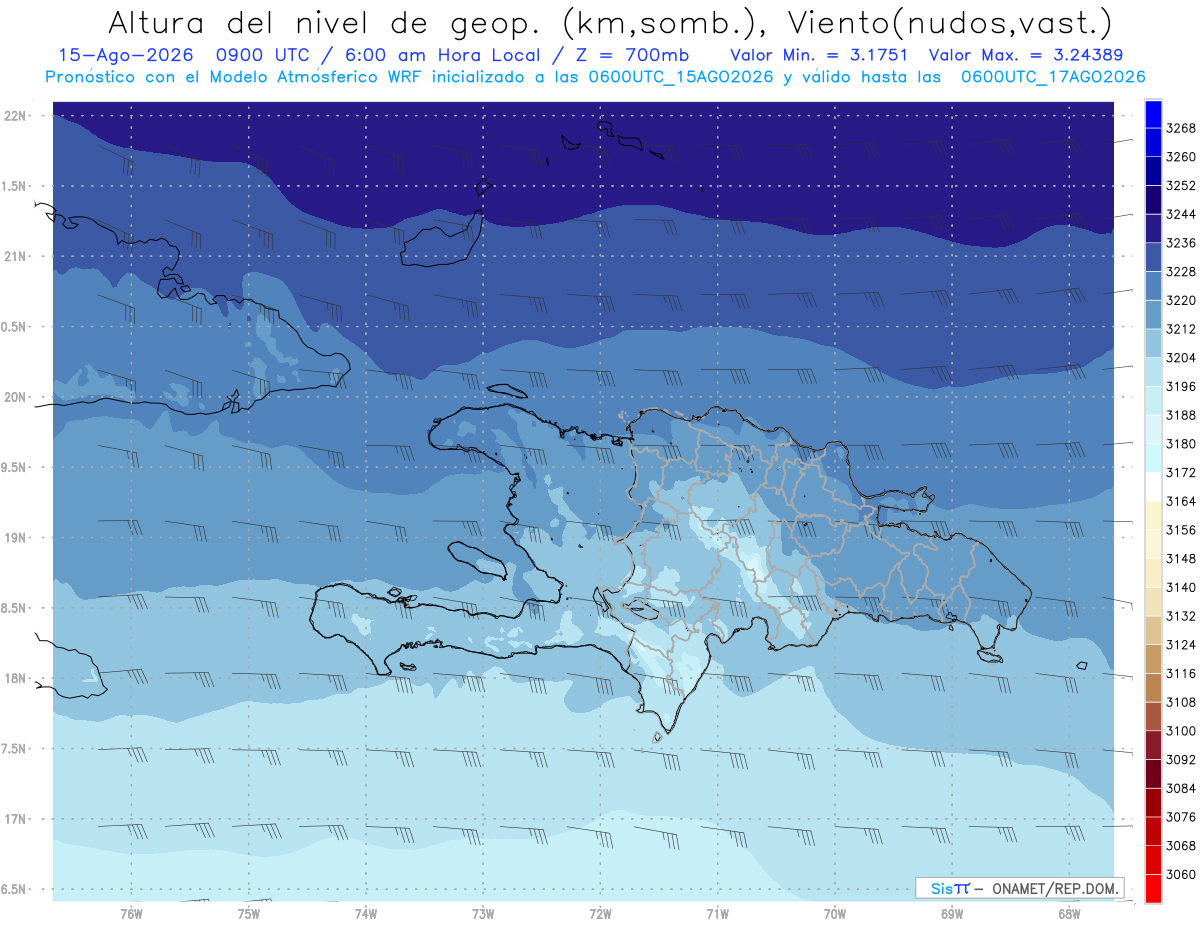
Task: Select the color swatch between 3076 and 3068
Action: tap(1152, 832)
